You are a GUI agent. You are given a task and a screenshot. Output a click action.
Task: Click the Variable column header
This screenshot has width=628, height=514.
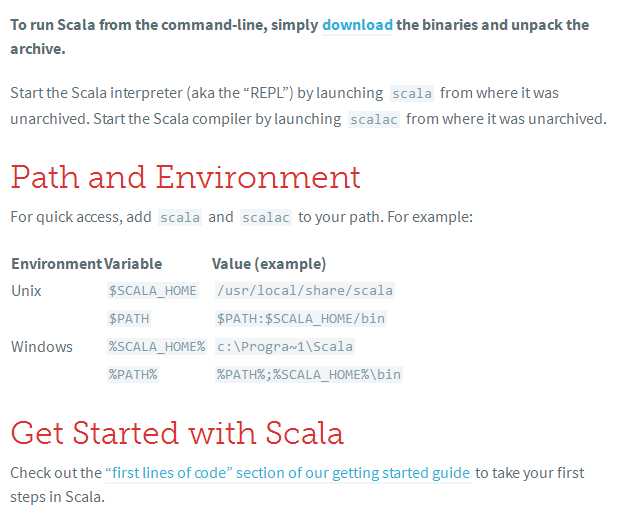[x=133, y=264]
